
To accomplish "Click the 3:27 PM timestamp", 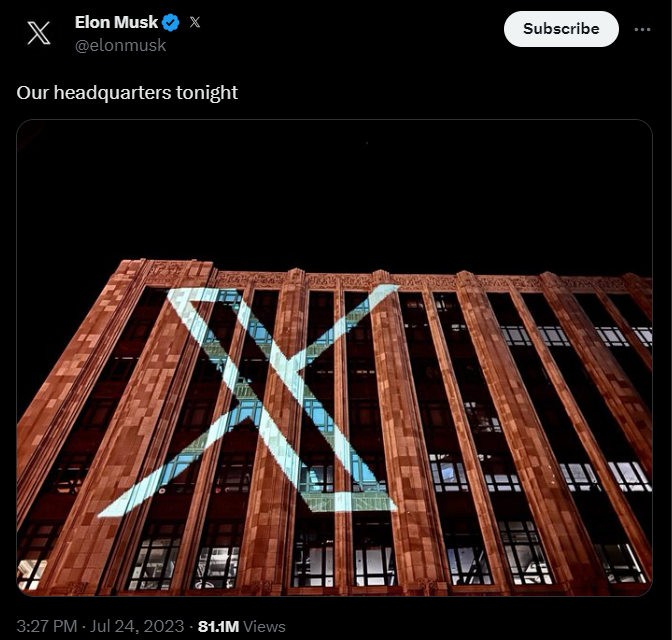I will (x=49, y=626).
